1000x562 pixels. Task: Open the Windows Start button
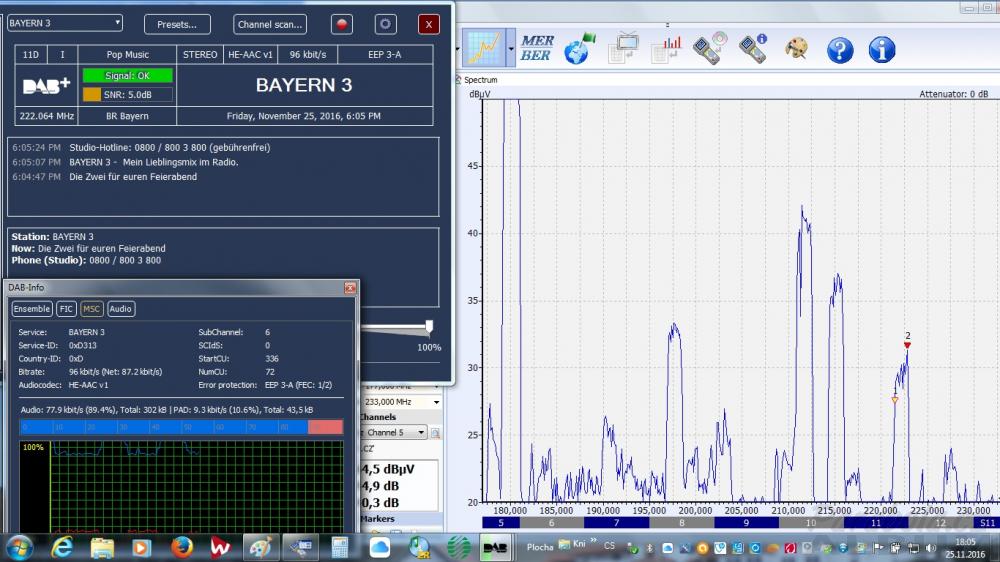tap(19, 548)
